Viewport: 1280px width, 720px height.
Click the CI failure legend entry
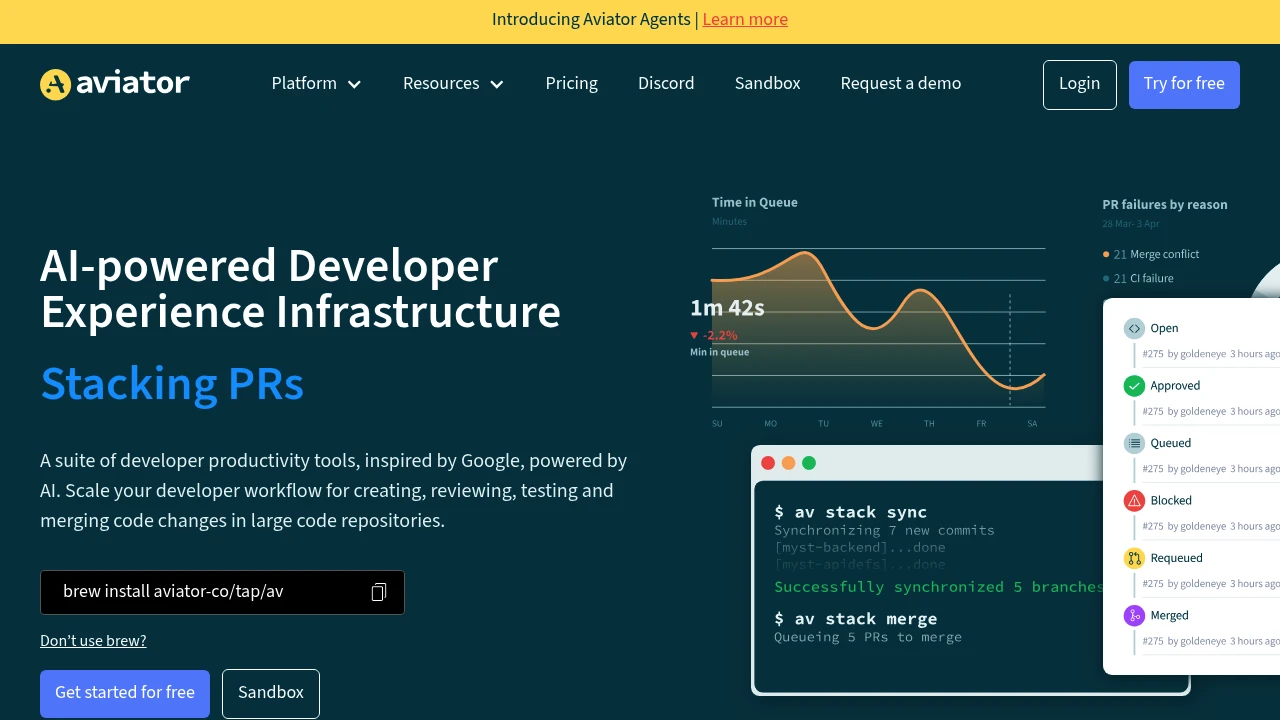1138,278
